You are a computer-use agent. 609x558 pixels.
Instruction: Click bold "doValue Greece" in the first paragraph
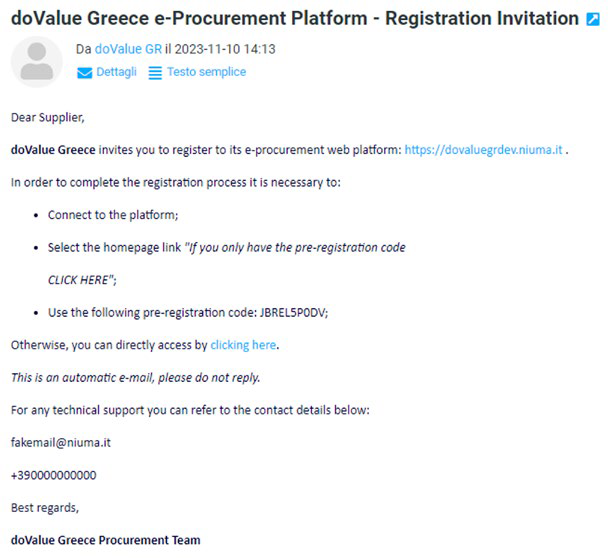[x=53, y=150]
